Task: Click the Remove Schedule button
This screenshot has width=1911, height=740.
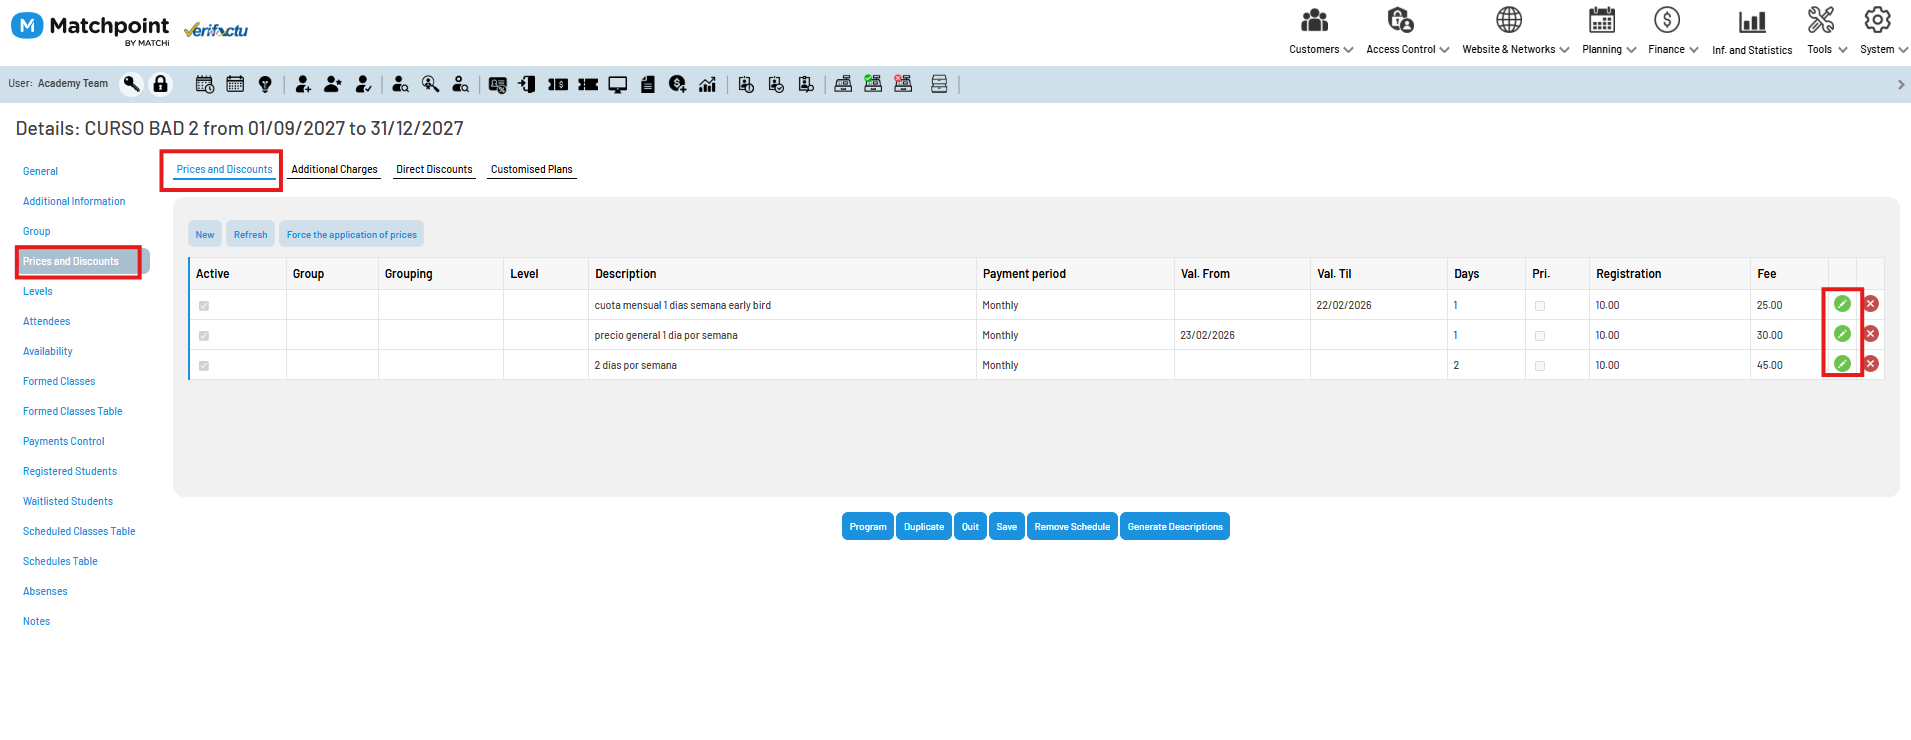Action: pos(1072,526)
